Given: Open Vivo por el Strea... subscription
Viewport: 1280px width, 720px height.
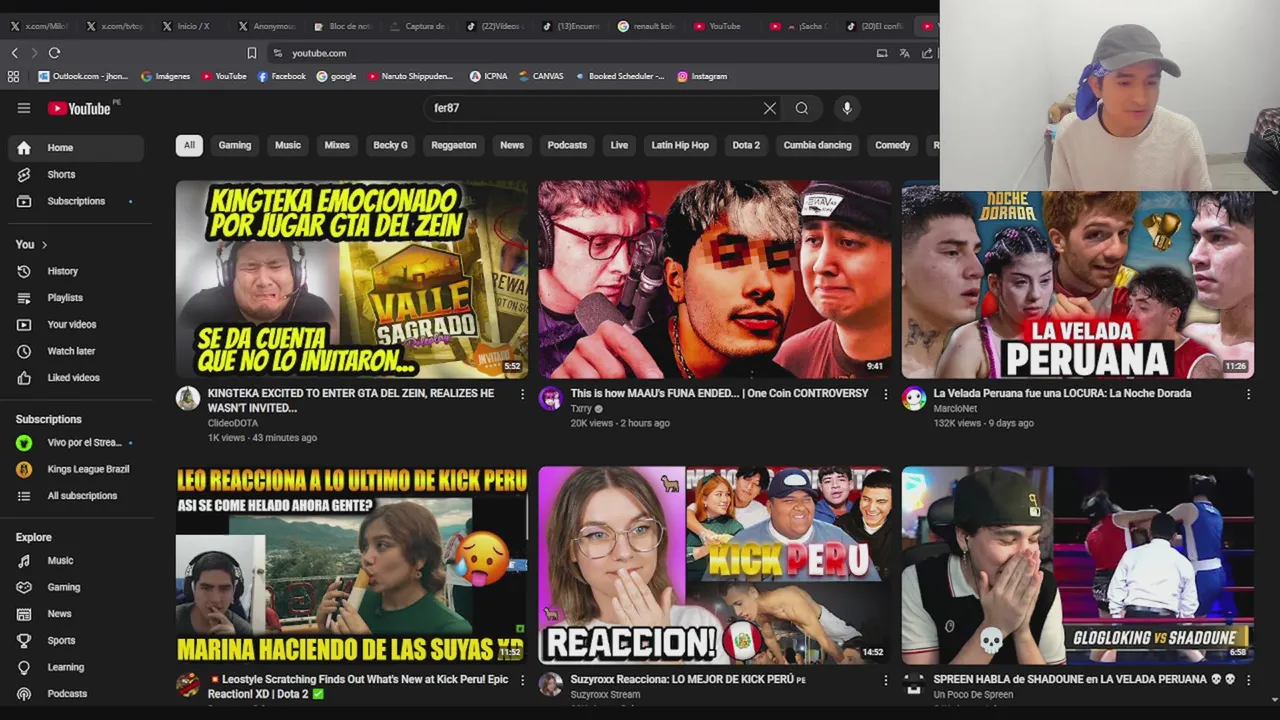Looking at the screenshot, I should tap(76, 443).
